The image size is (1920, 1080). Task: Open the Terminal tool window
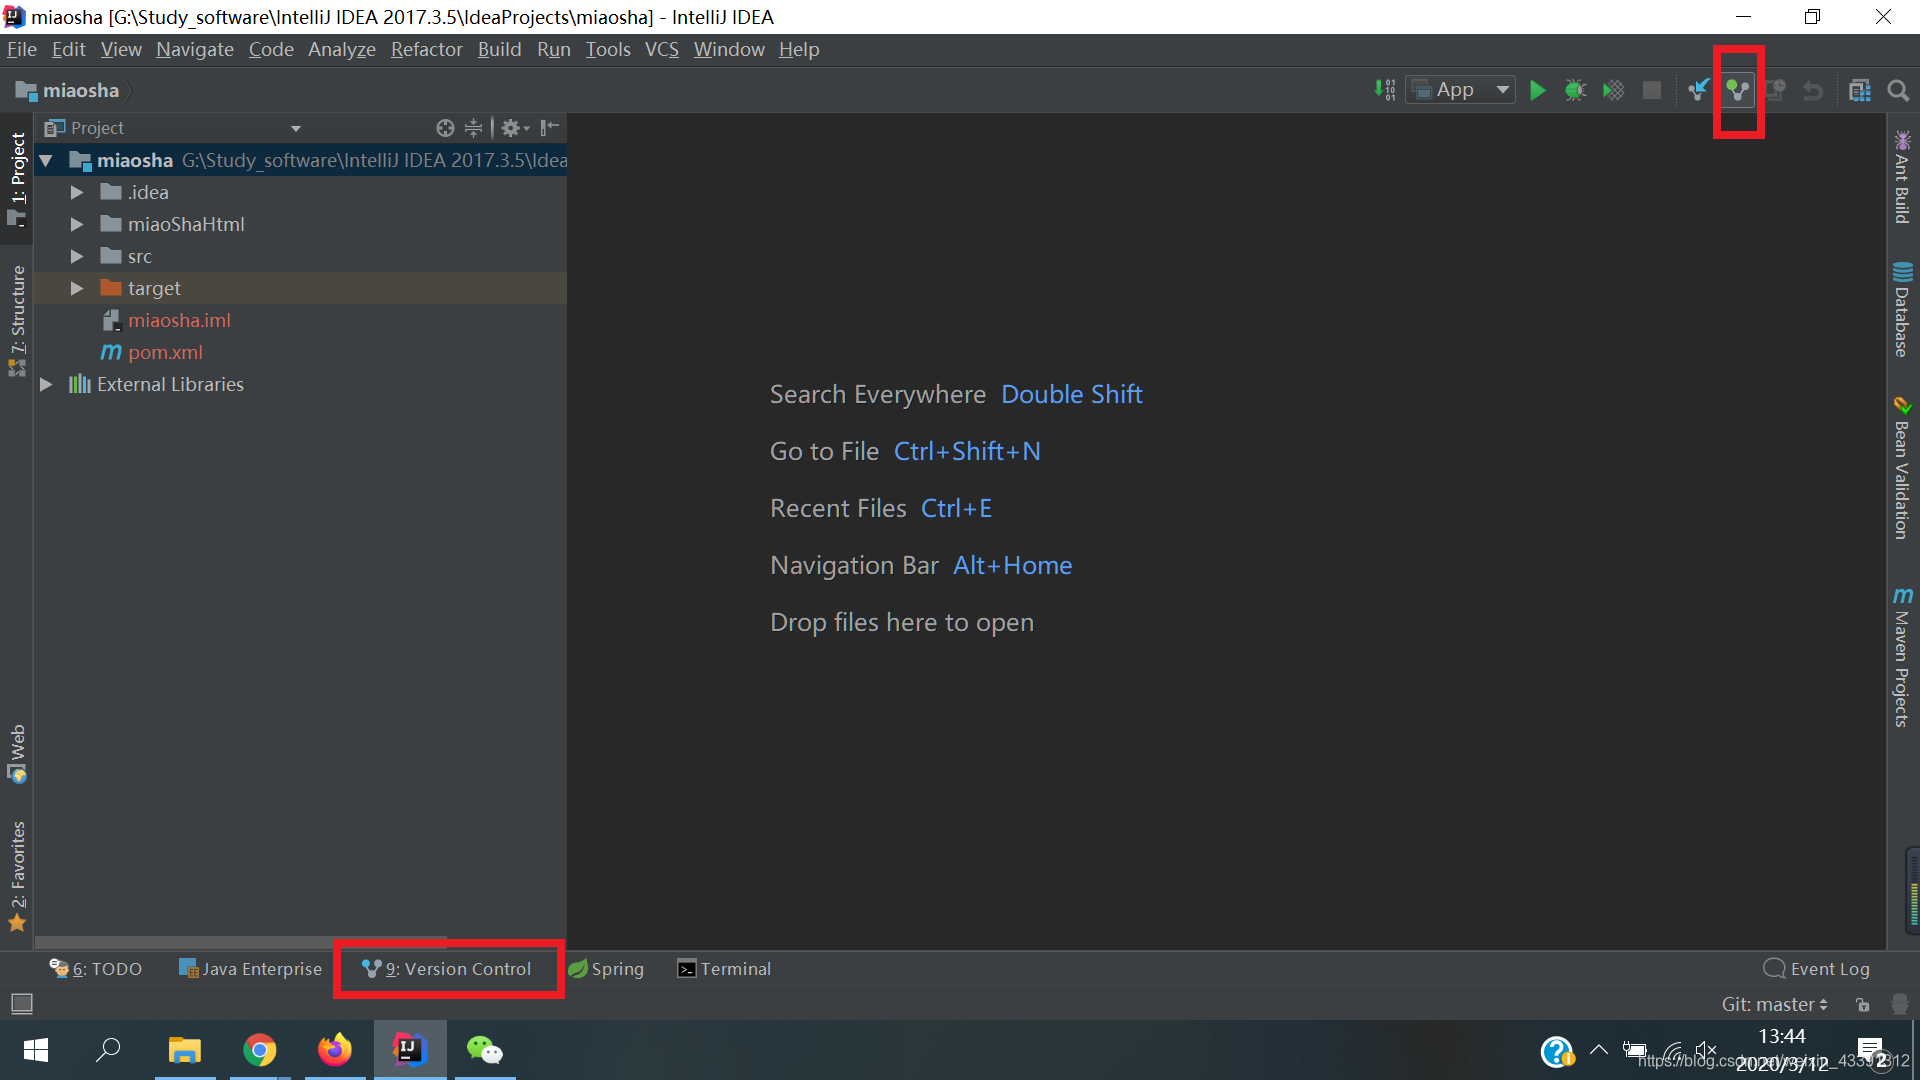(x=724, y=968)
